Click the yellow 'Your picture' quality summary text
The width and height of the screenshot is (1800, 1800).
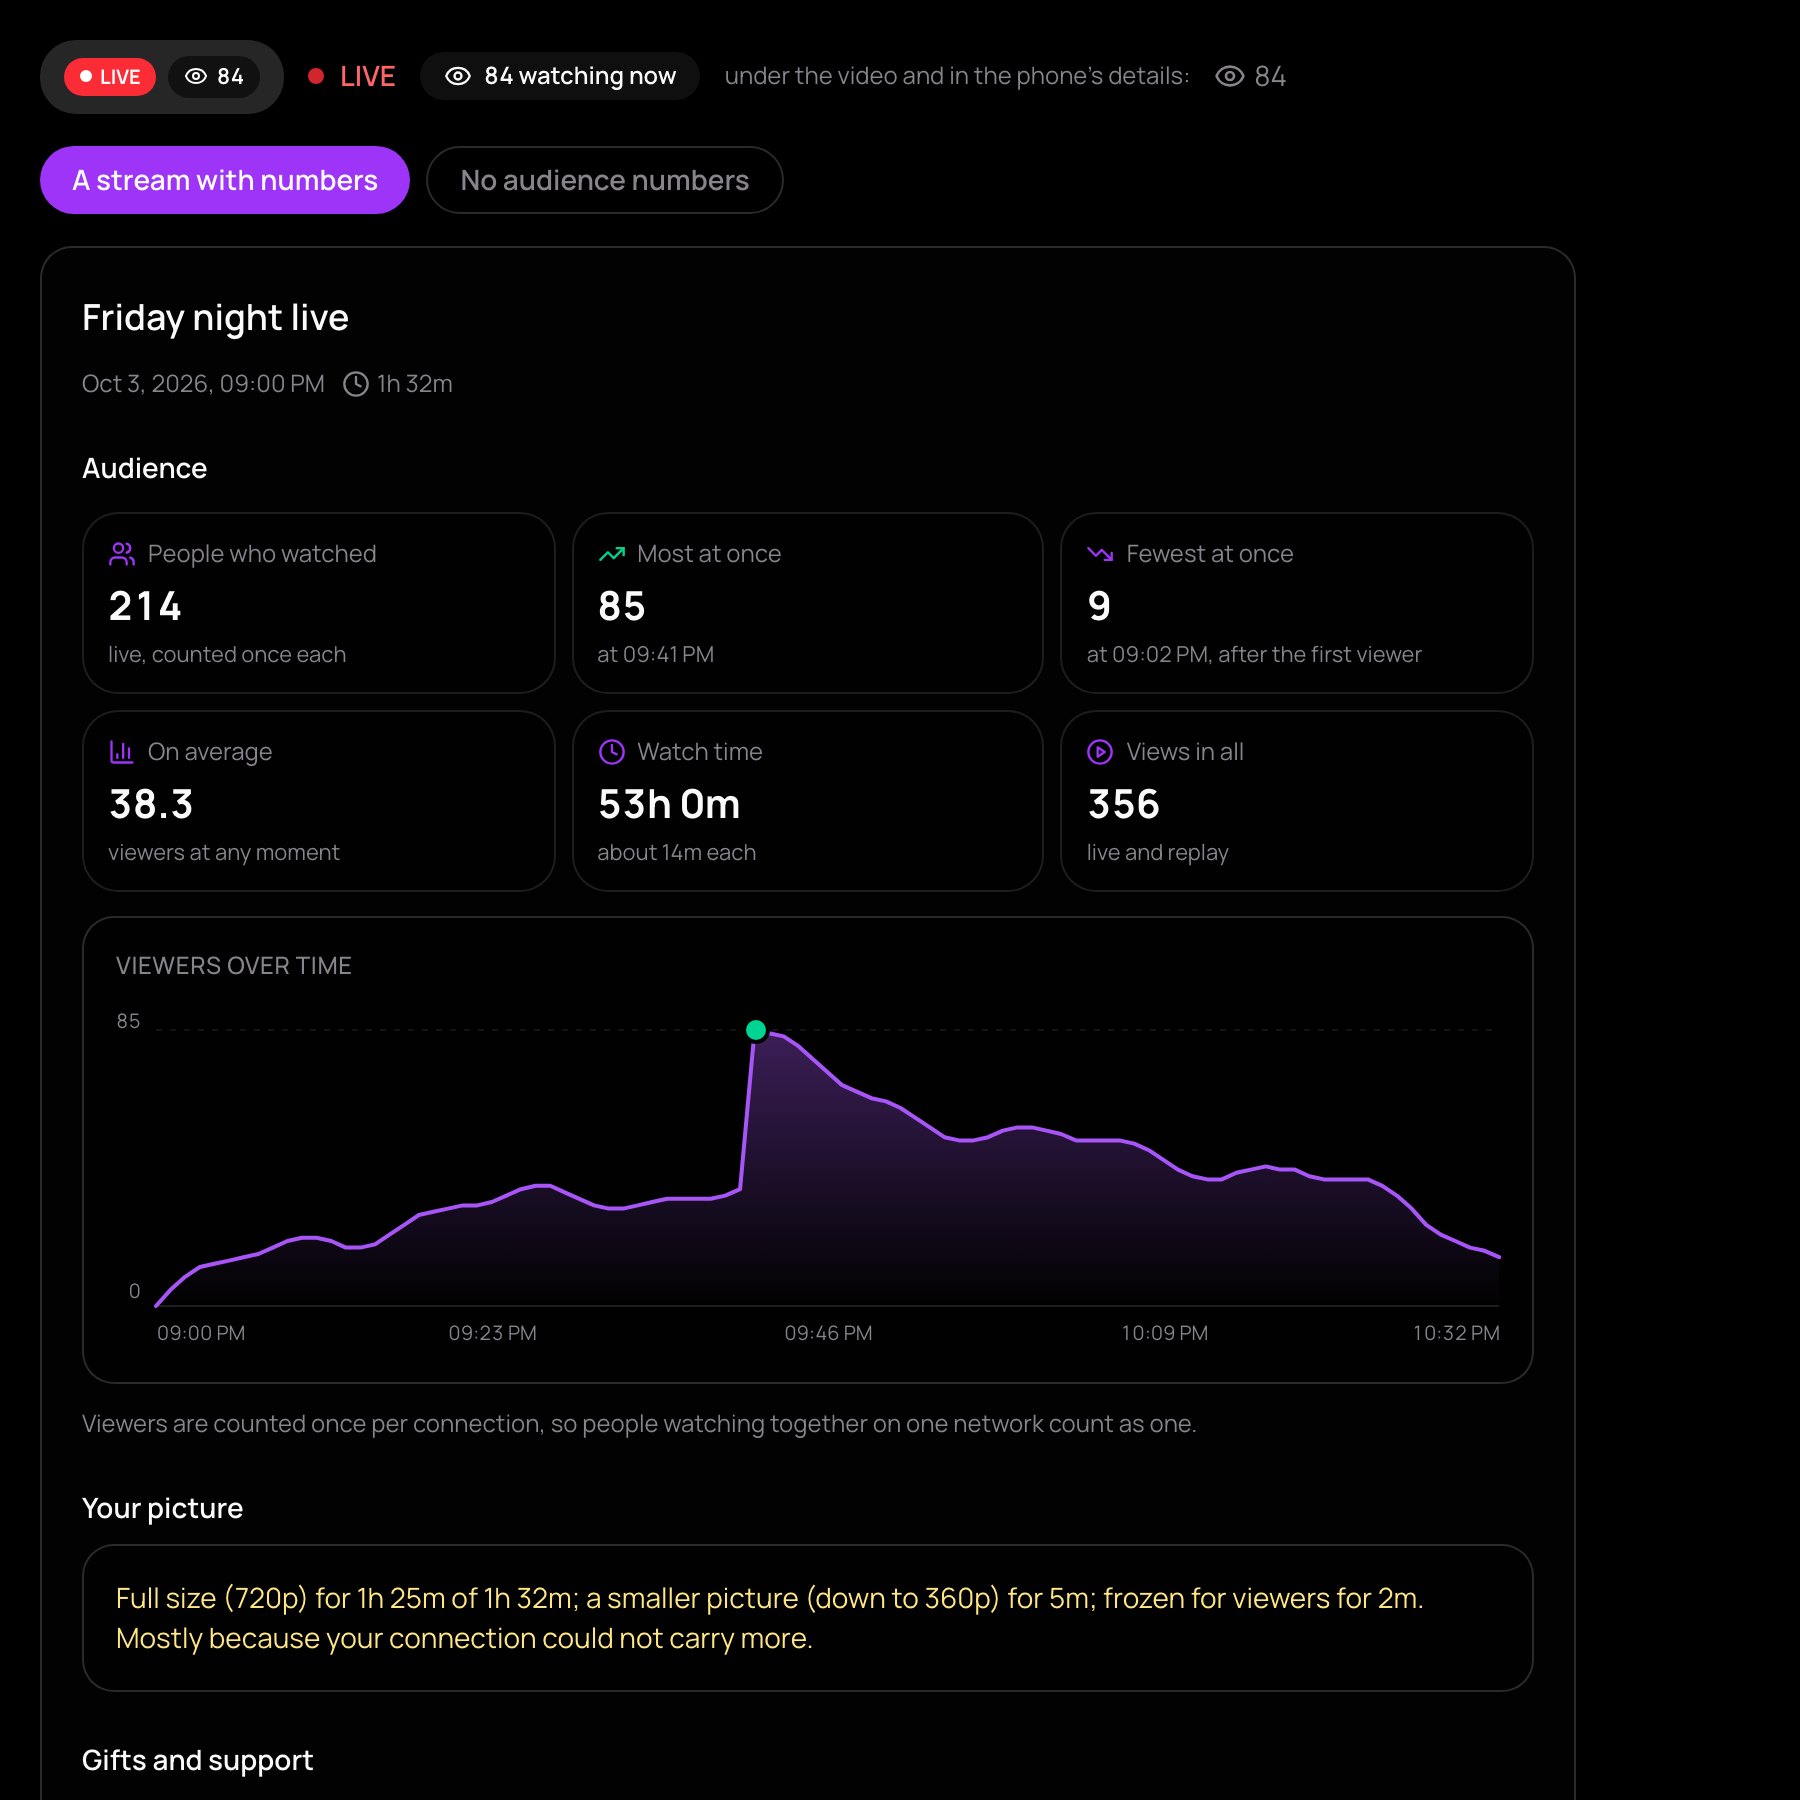[769, 1618]
